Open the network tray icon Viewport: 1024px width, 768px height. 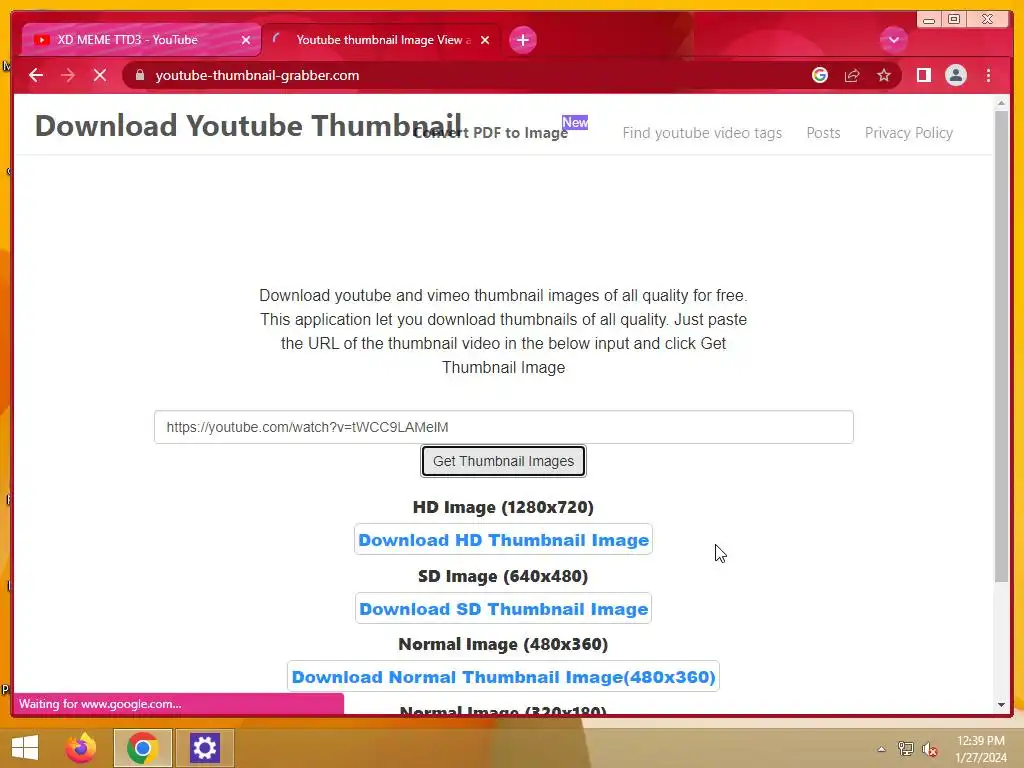click(905, 749)
